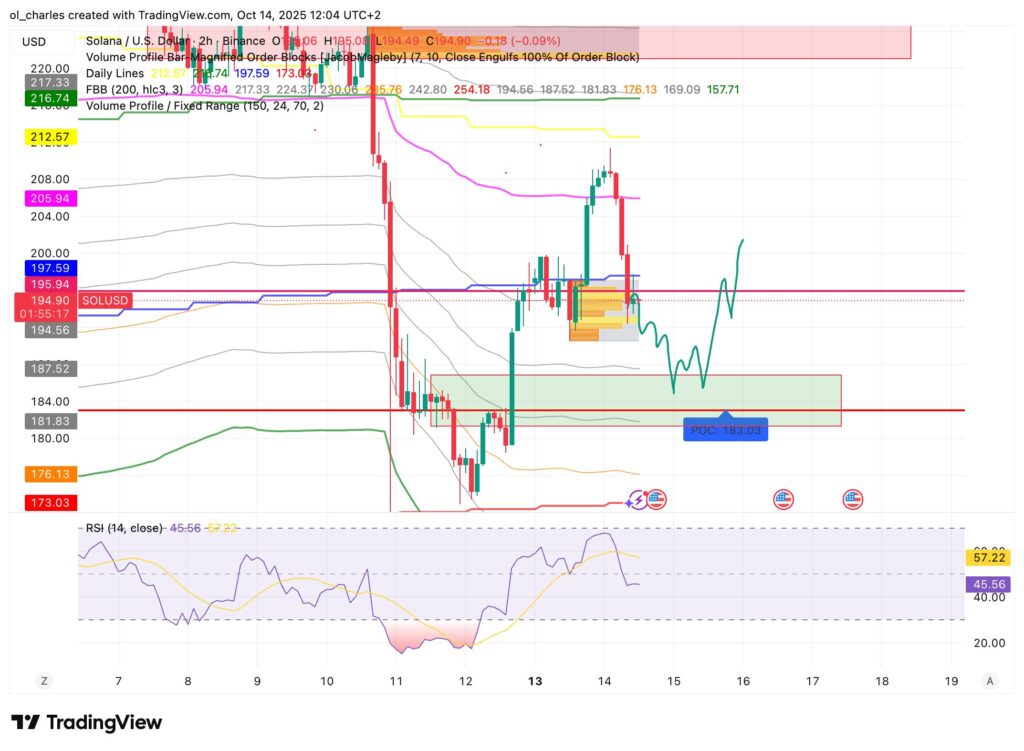The image size is (1024, 751).
Task: Open the first US flag economic event marker
Action: (x=657, y=498)
